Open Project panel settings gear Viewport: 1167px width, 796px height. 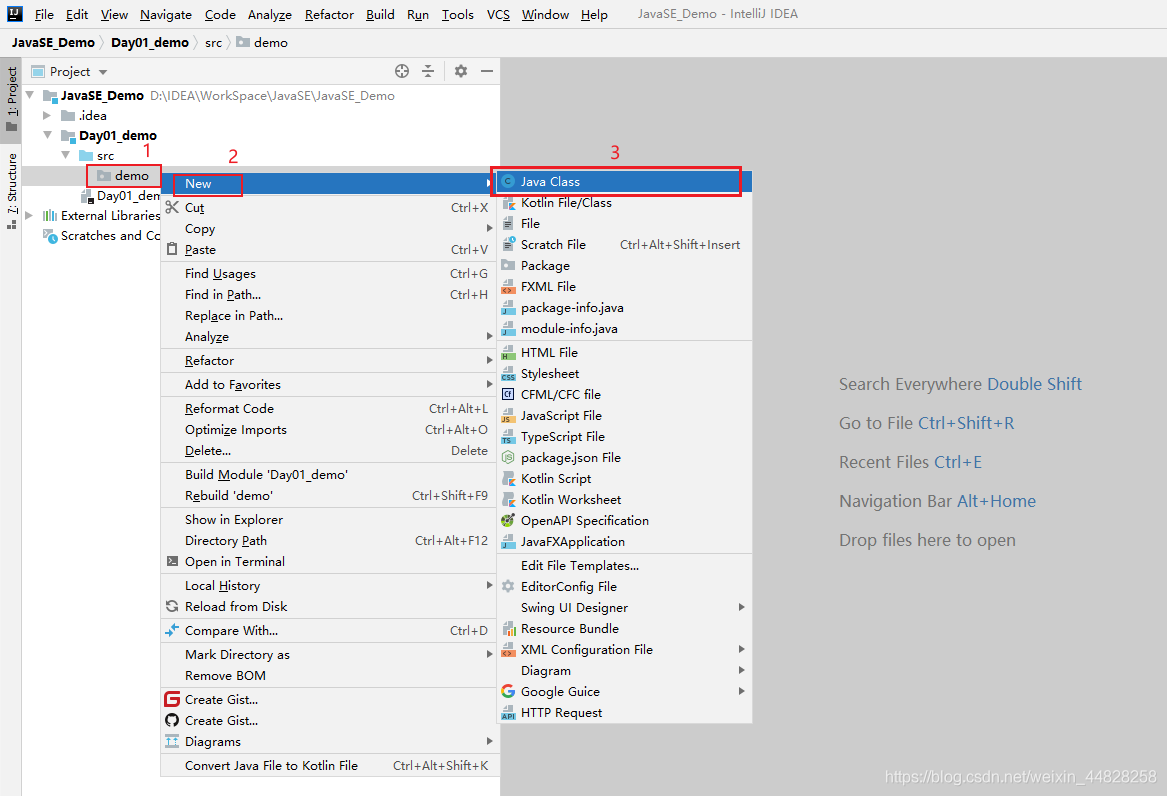click(461, 71)
